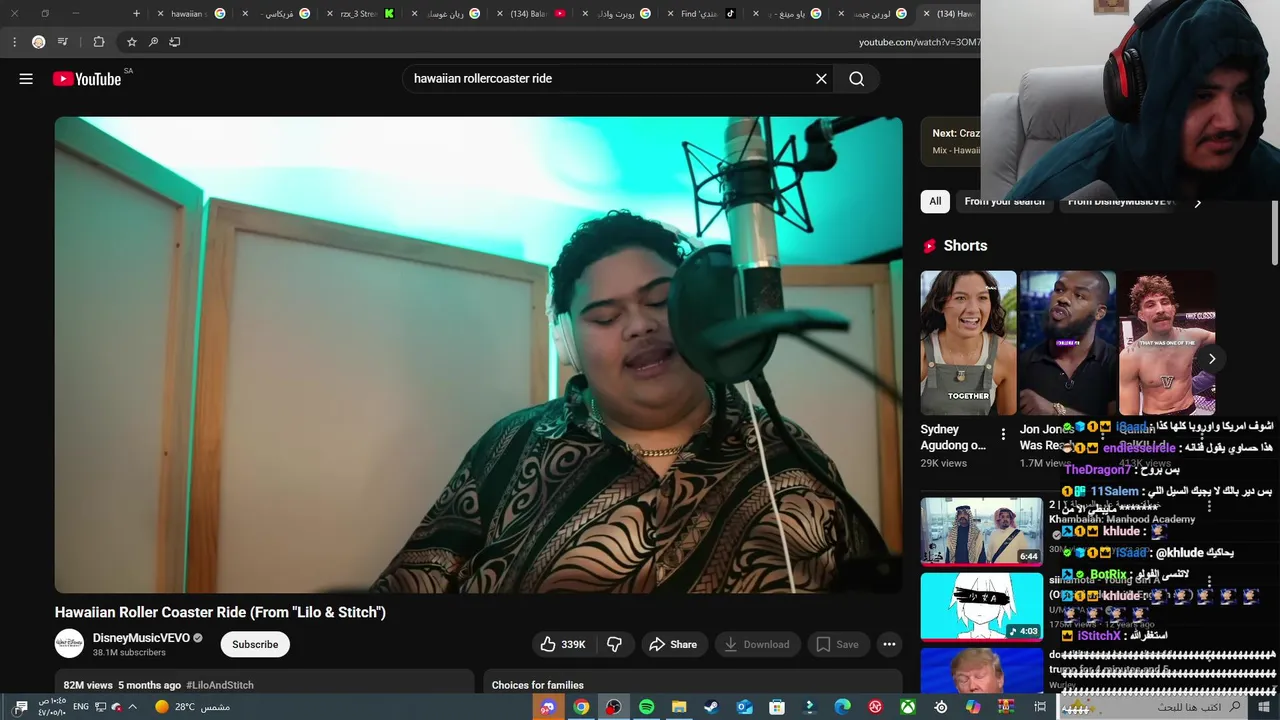The width and height of the screenshot is (1280, 720).
Task: Open Chrome three-dot menu
Action: [14, 42]
